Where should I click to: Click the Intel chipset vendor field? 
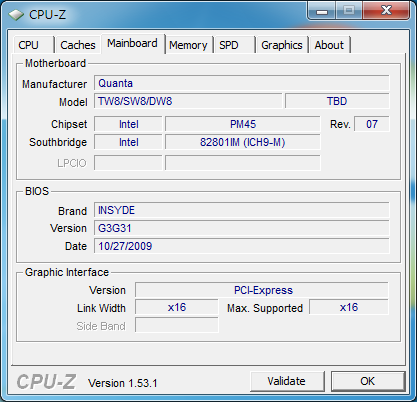[x=128, y=124]
